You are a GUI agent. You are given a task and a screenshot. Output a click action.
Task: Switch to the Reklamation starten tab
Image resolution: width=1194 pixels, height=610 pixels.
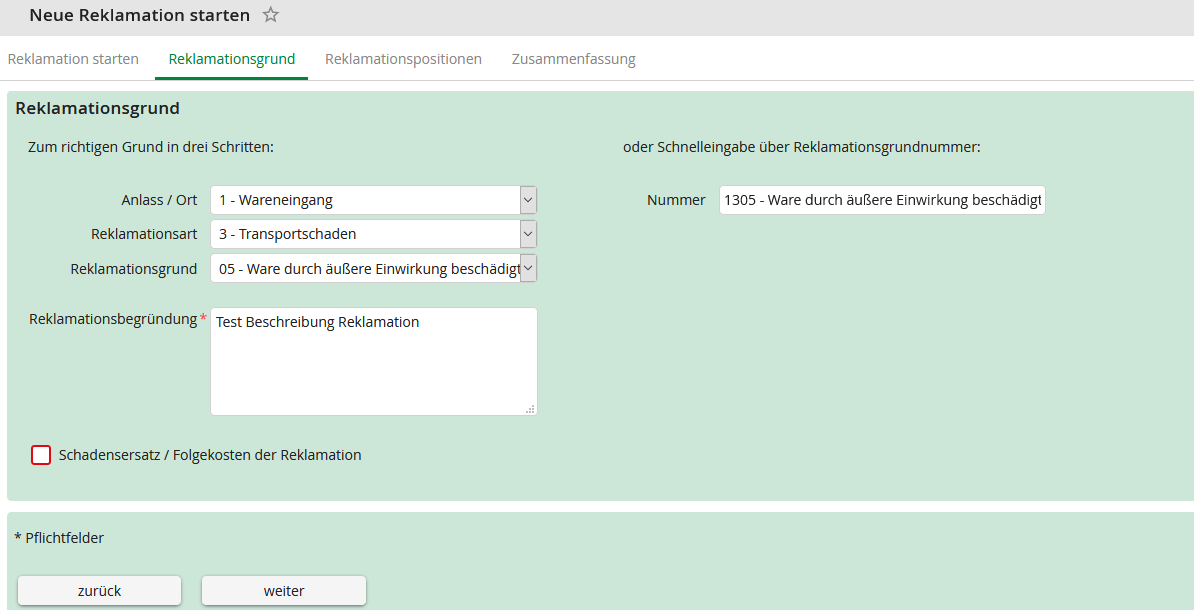click(73, 59)
